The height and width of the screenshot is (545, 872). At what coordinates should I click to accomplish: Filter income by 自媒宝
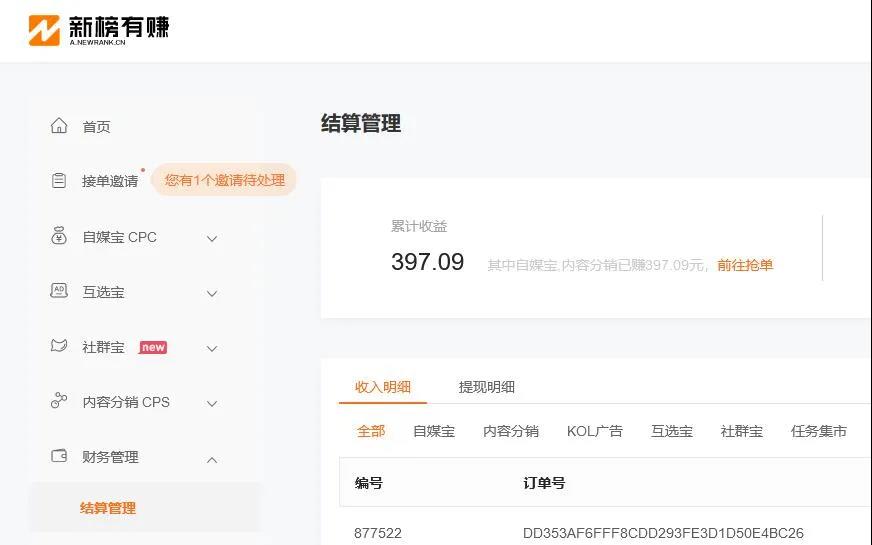tap(434, 431)
